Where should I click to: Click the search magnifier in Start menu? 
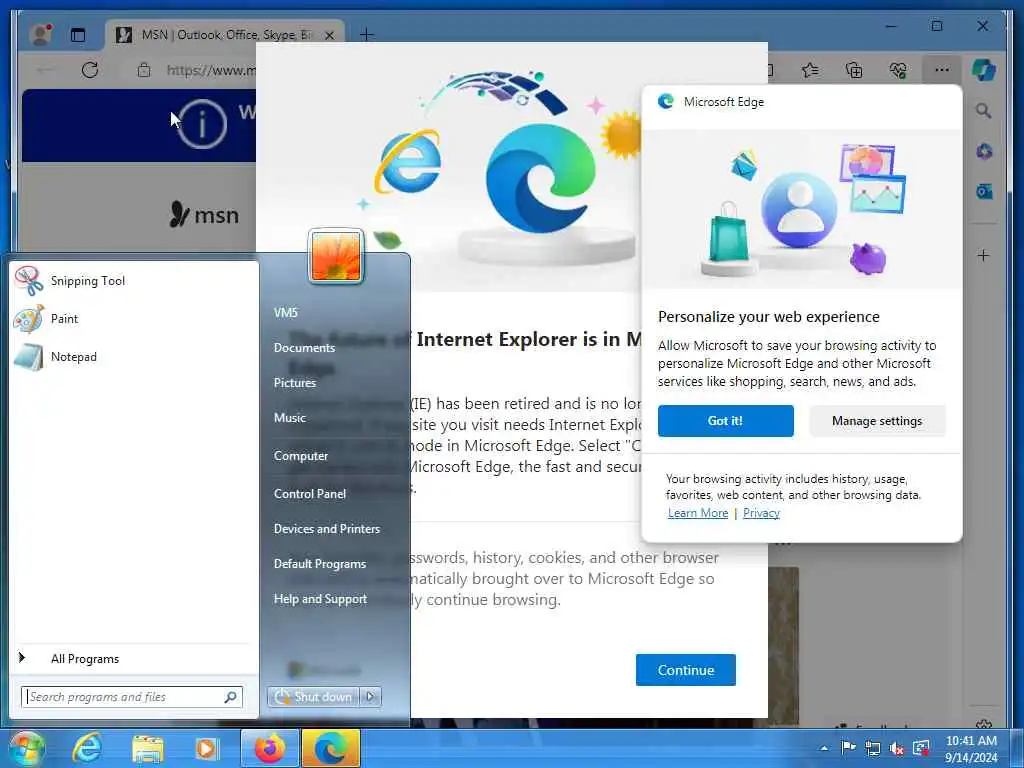(231, 697)
